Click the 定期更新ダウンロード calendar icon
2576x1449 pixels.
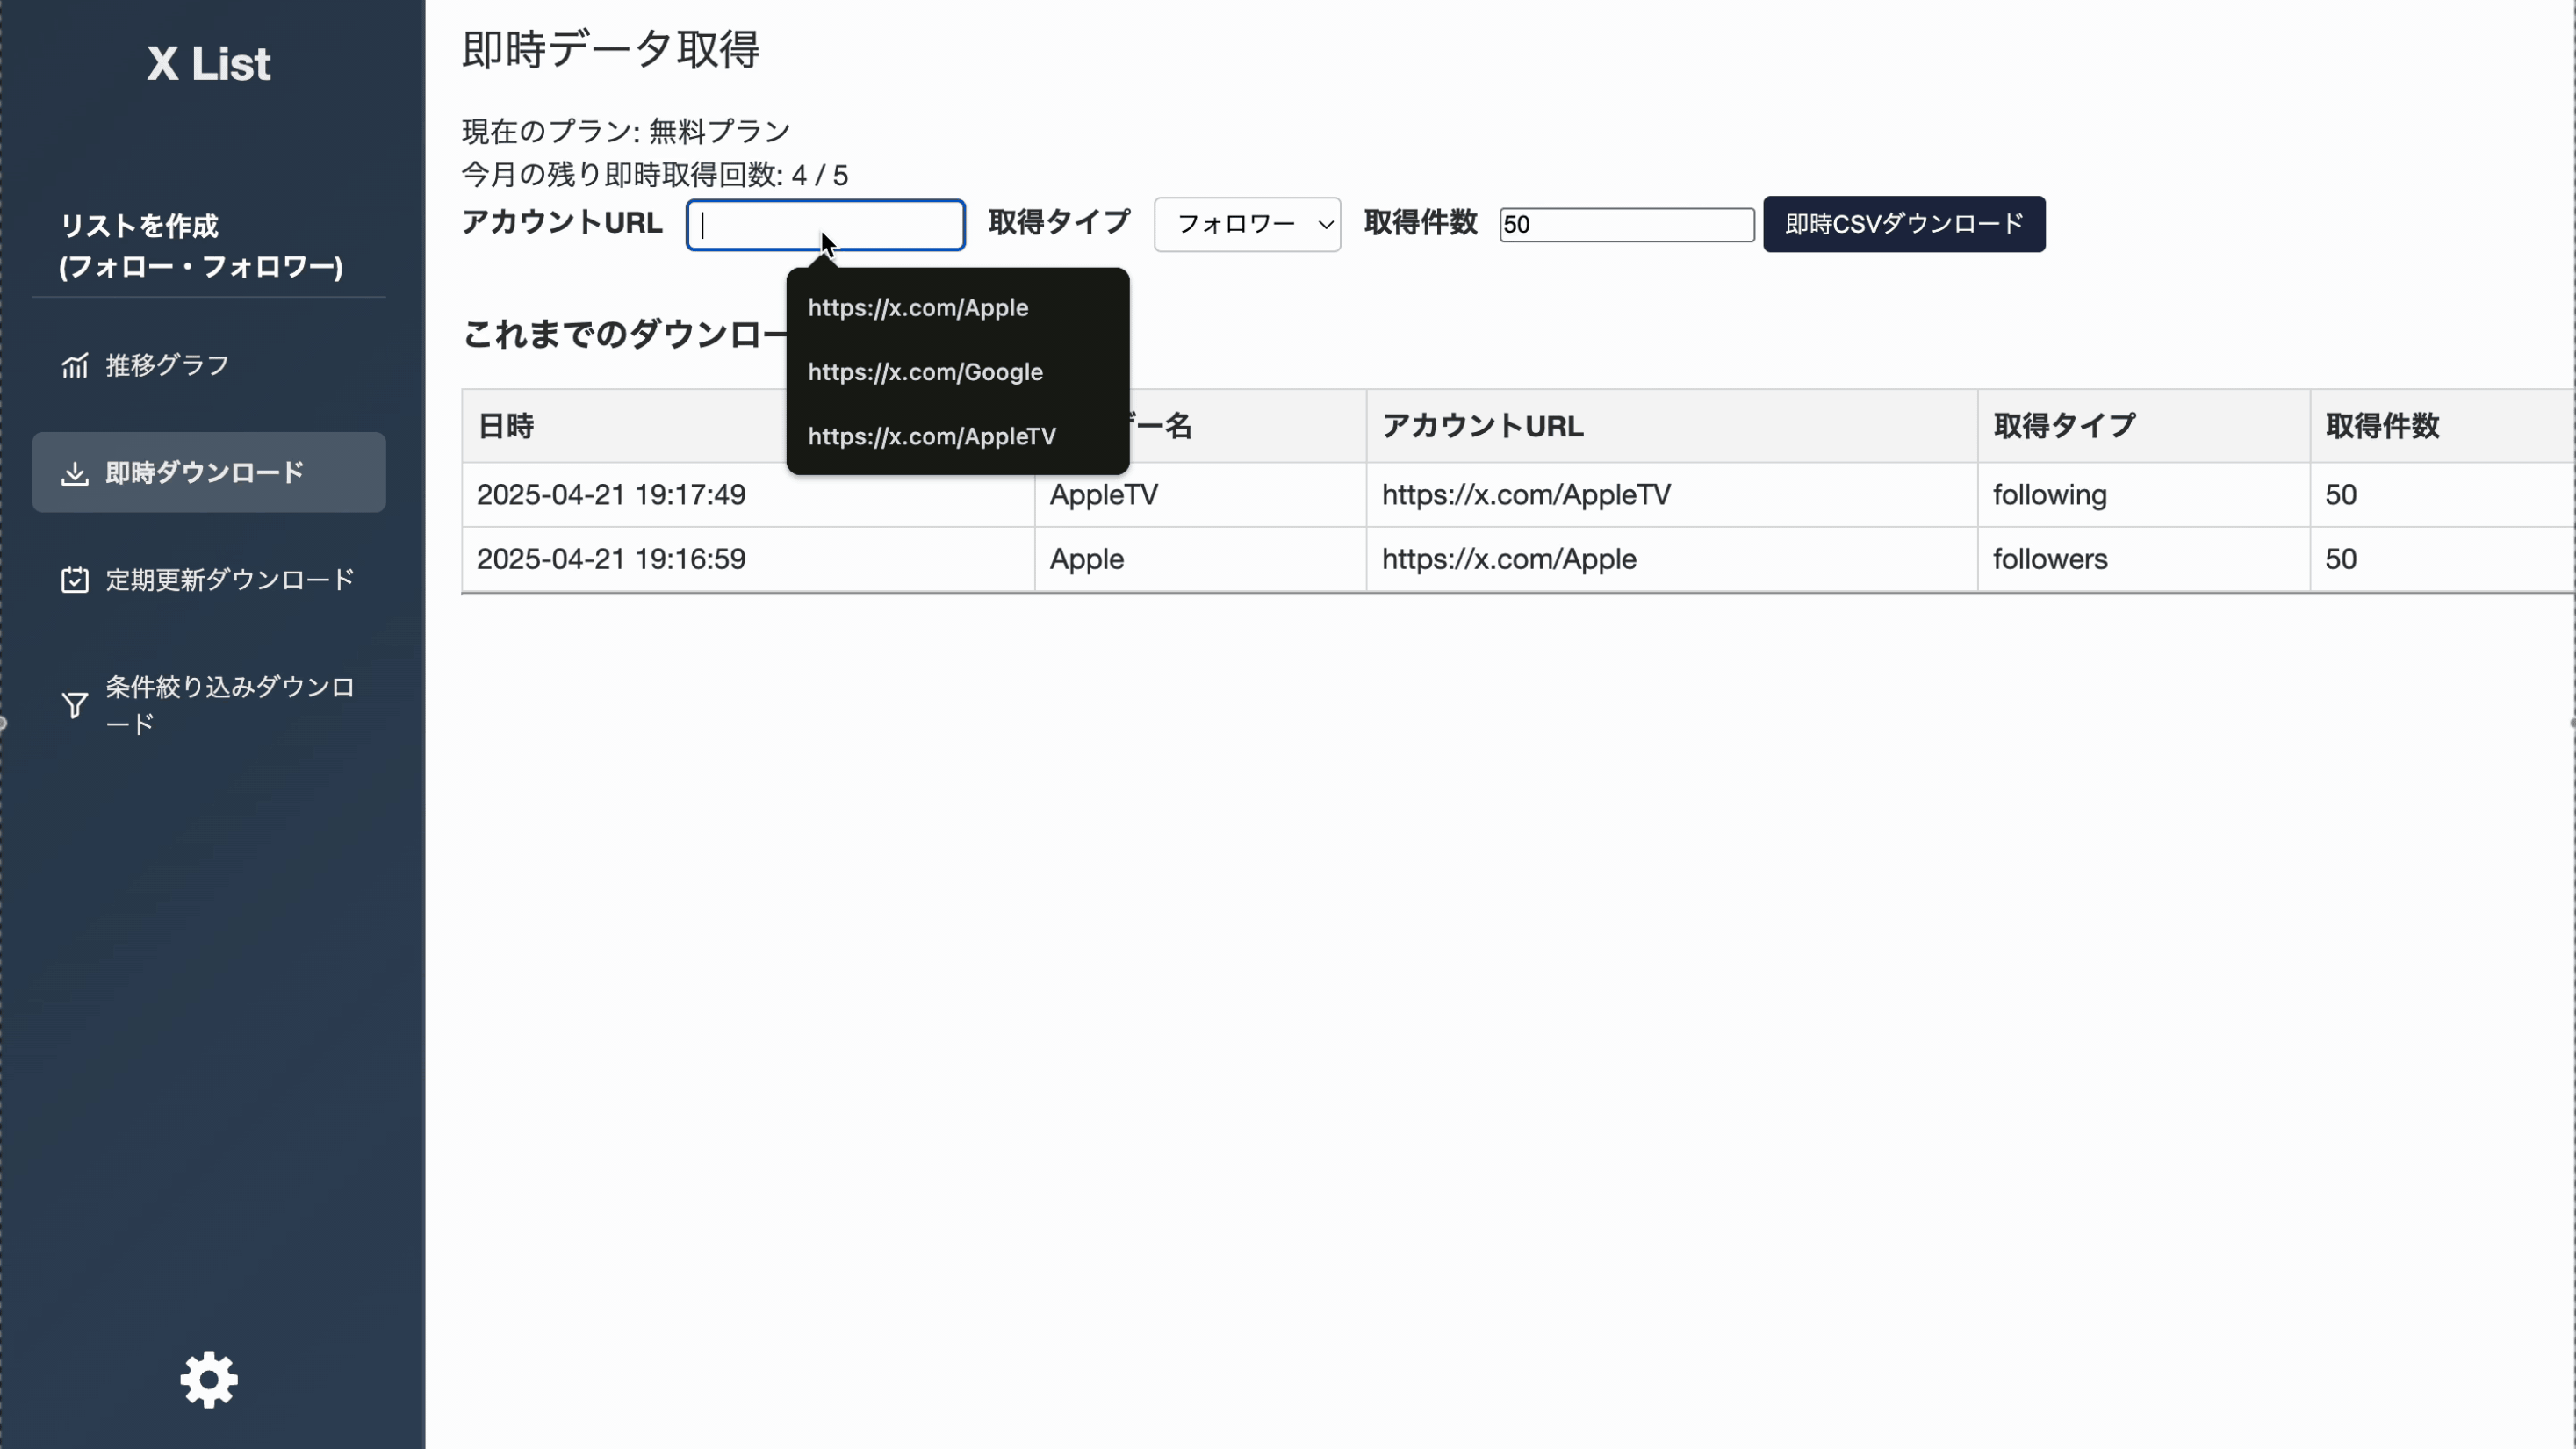pyautogui.click(x=75, y=580)
